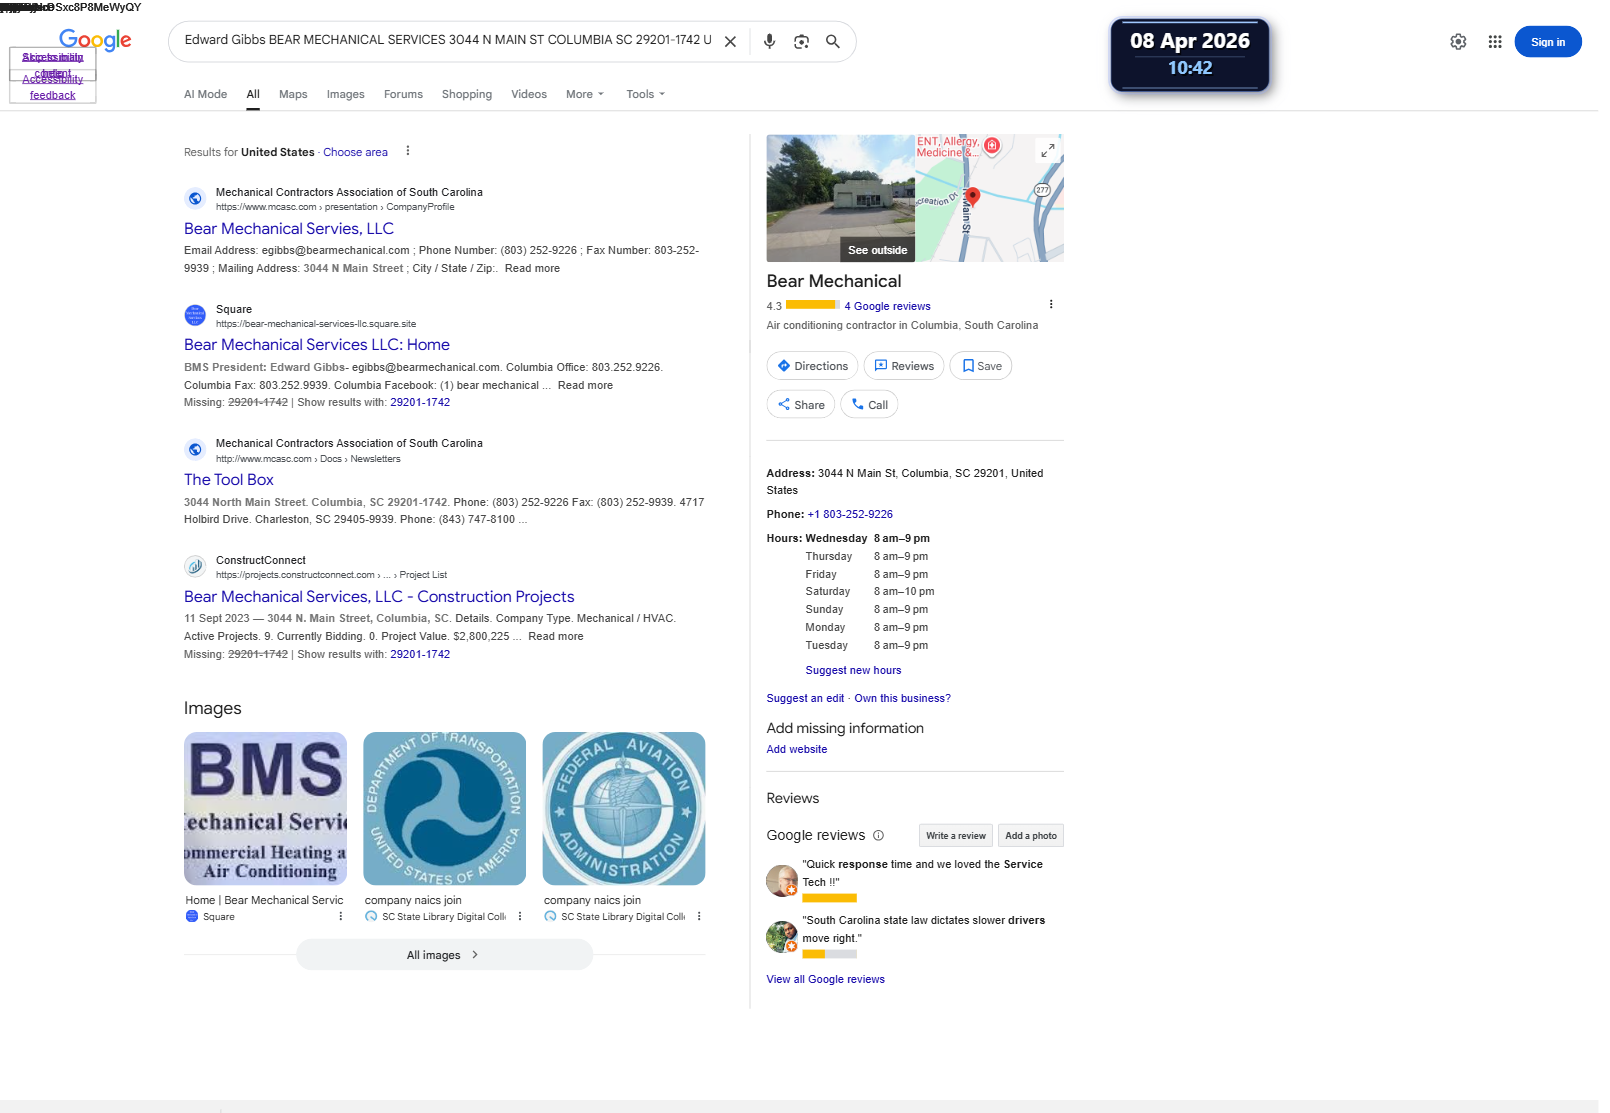Screen dimensions: 1610x1113
Task: Open Google settings gear icon
Action: point(1458,42)
